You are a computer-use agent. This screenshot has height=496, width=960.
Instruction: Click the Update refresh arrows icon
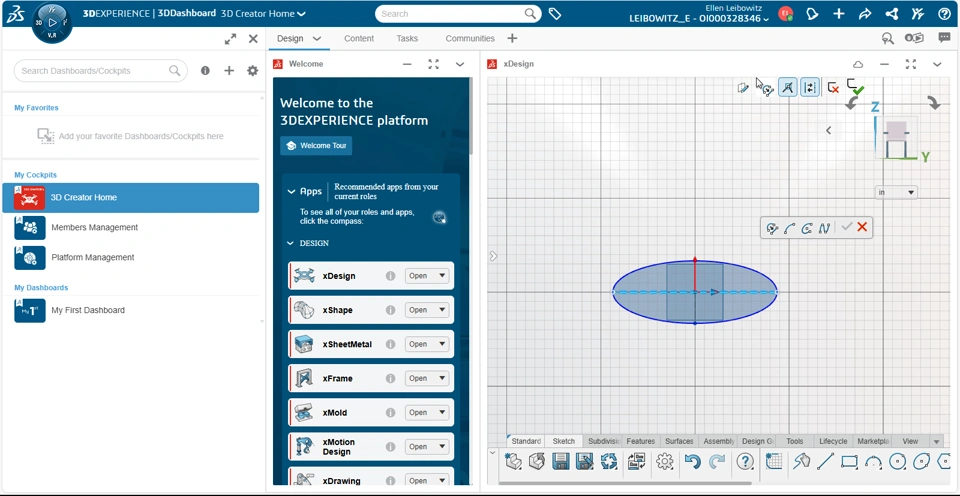pyautogui.click(x=609, y=461)
